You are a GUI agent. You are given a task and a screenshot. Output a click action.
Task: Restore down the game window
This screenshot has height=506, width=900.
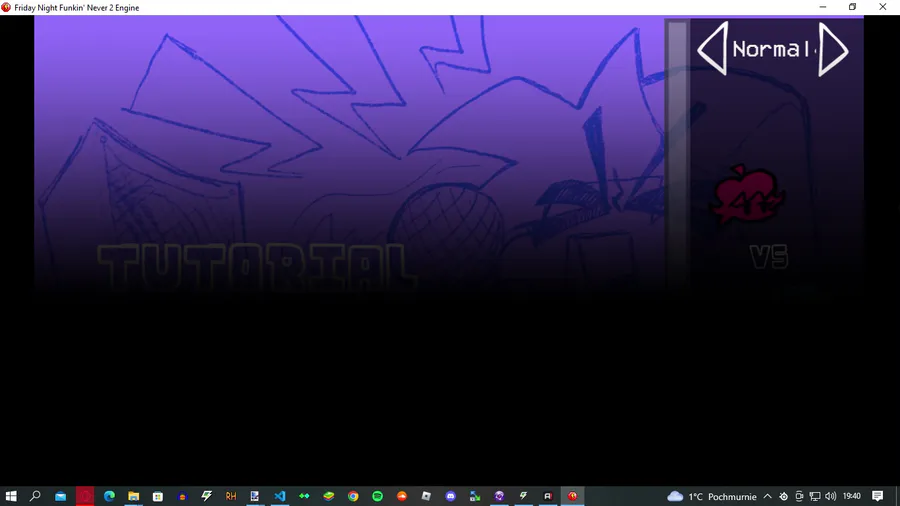click(852, 7)
